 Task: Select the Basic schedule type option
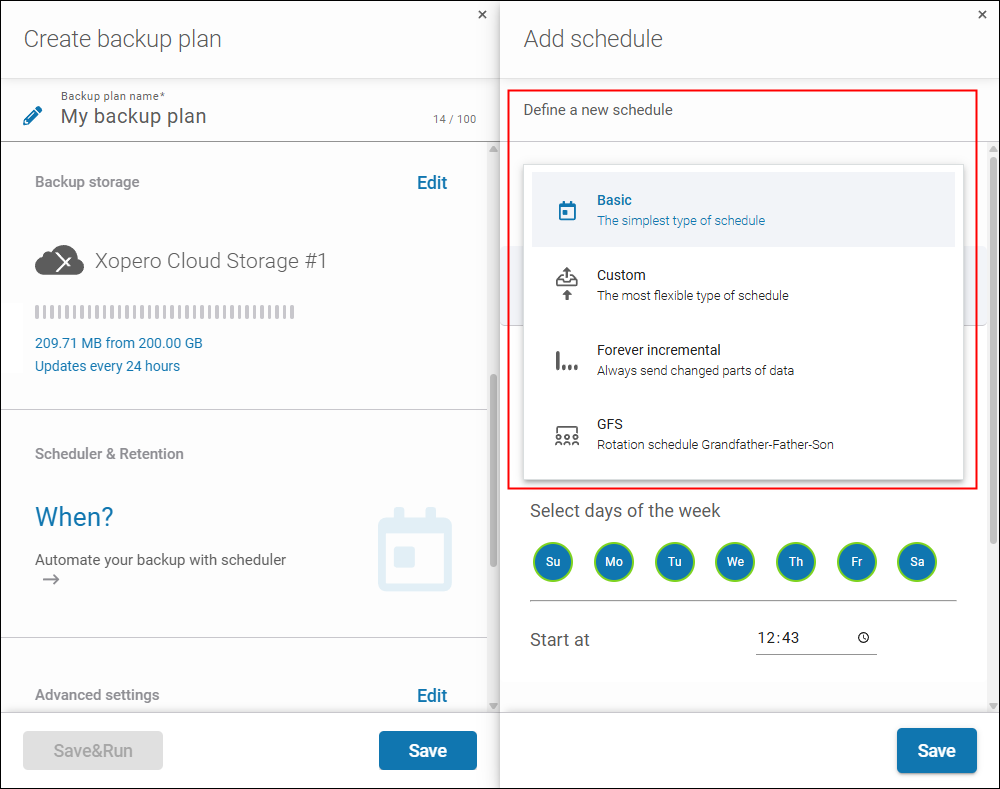[744, 210]
